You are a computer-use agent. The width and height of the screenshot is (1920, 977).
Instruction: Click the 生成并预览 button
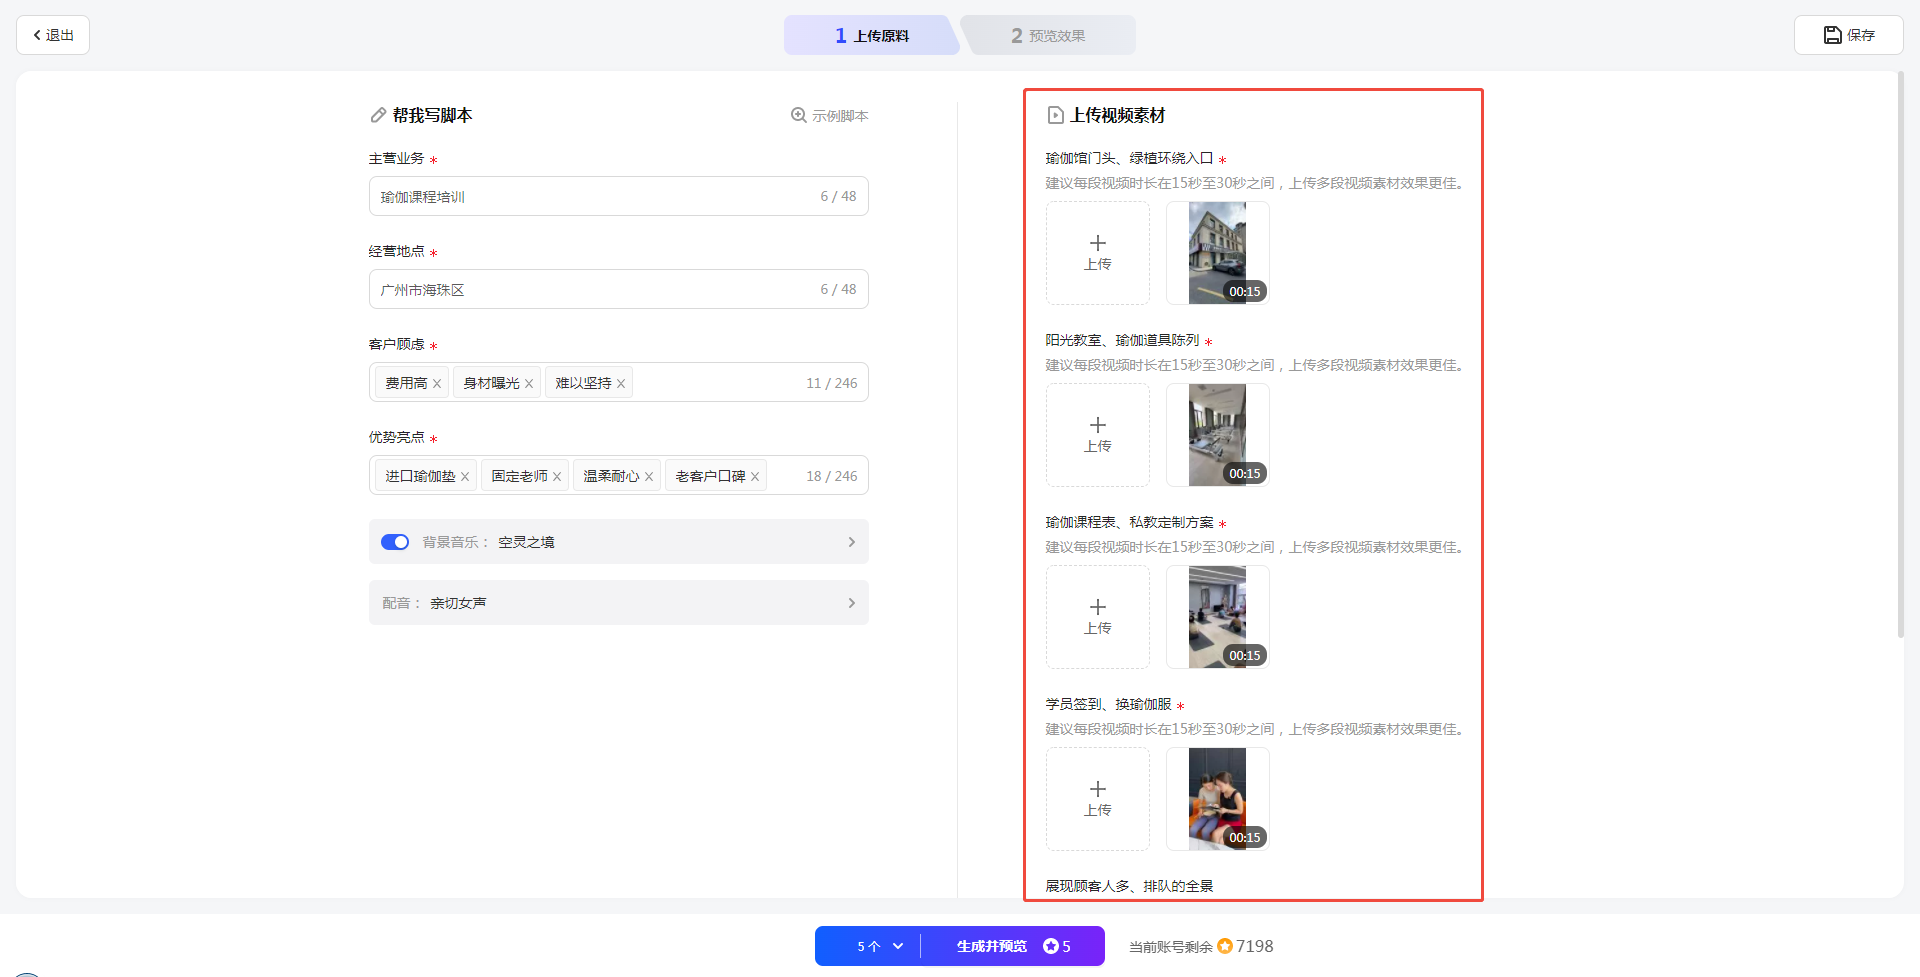1012,946
